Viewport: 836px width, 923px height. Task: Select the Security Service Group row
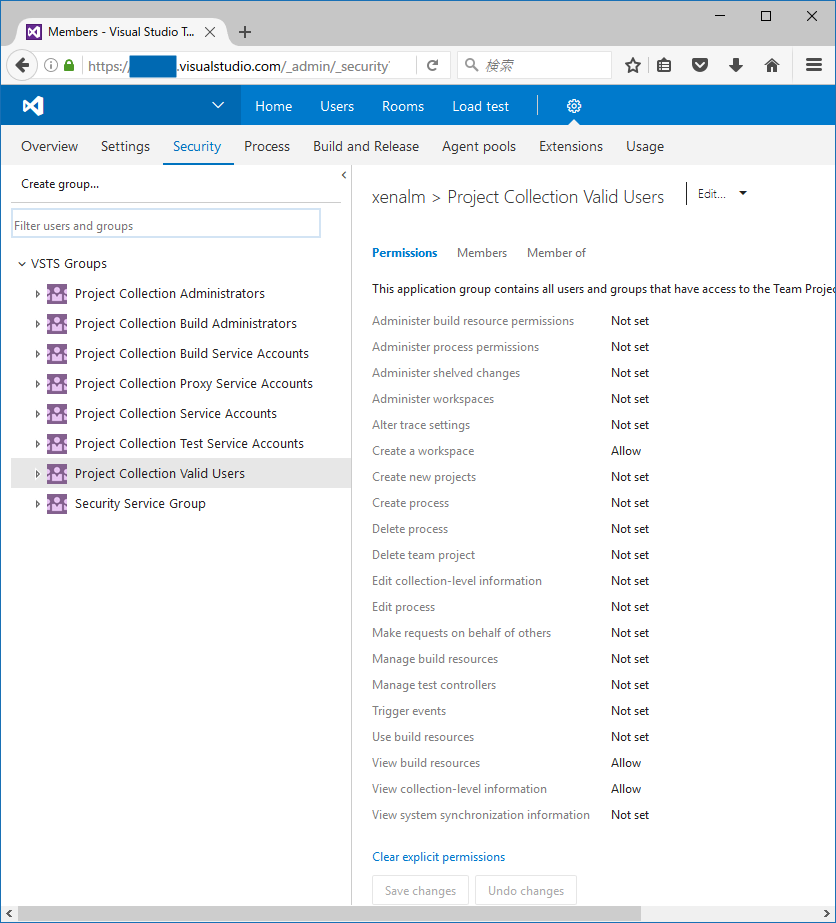[181, 503]
